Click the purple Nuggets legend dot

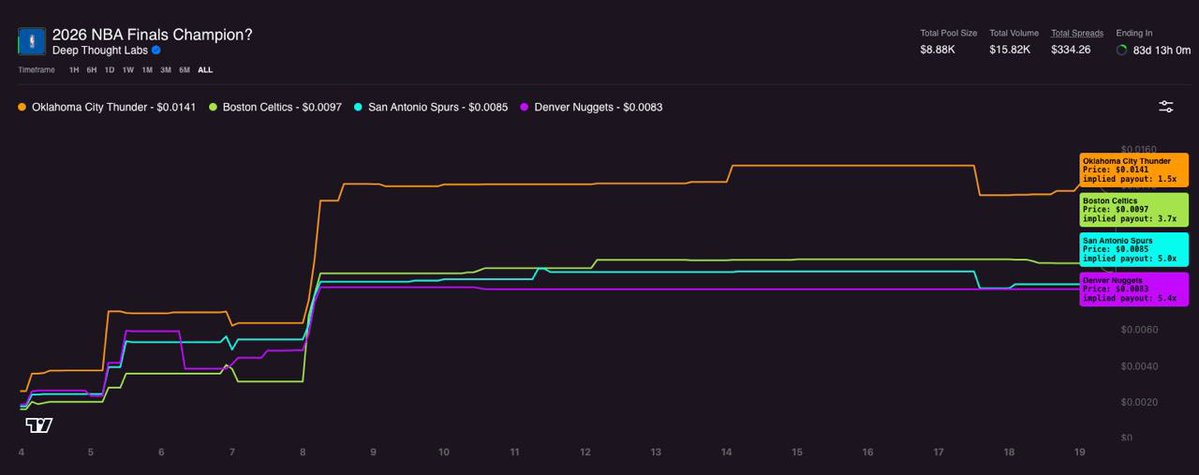pyautogui.click(x=525, y=107)
